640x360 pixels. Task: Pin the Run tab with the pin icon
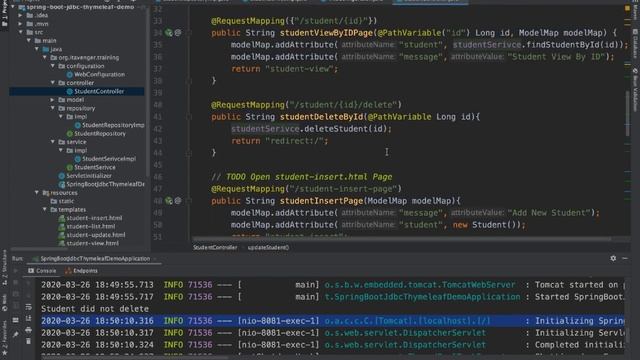click(x=16, y=334)
